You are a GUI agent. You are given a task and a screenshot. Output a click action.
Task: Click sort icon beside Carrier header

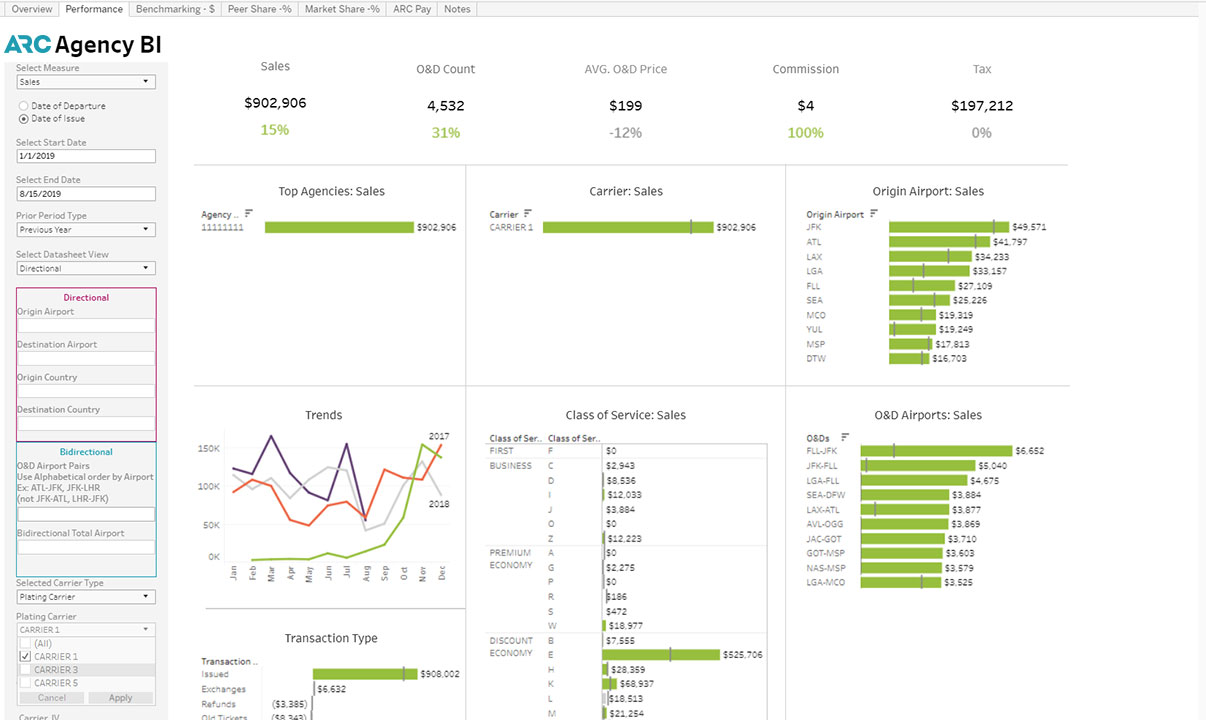click(x=528, y=213)
